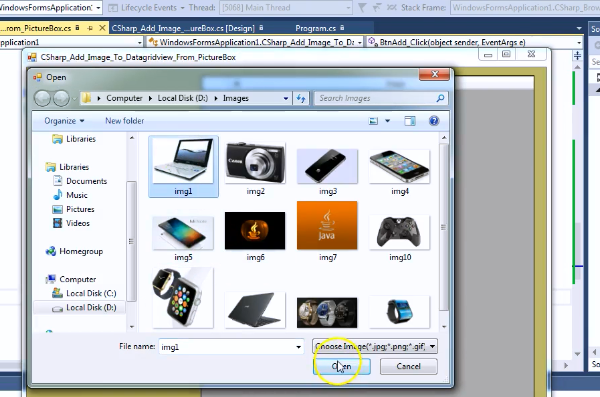Open the File name history dropdown arrow
The height and width of the screenshot is (397, 600).
point(298,347)
